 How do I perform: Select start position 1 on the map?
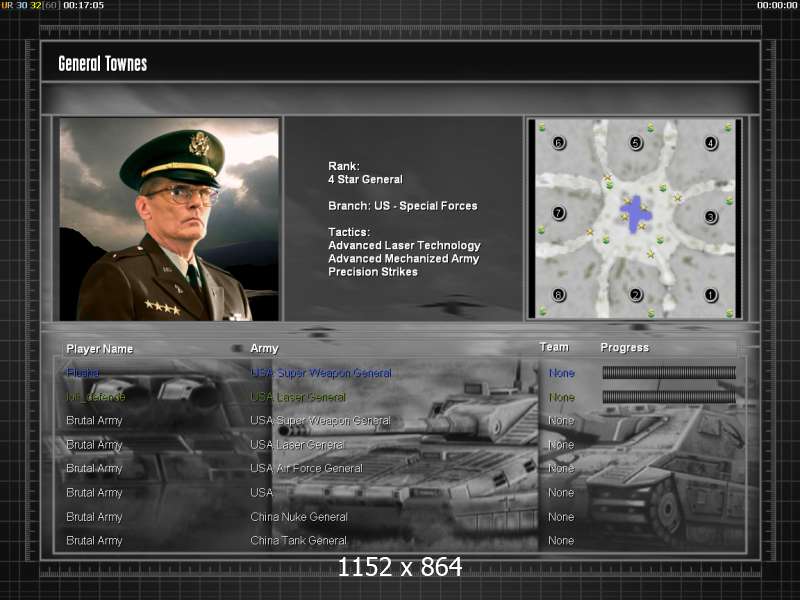[x=711, y=294]
